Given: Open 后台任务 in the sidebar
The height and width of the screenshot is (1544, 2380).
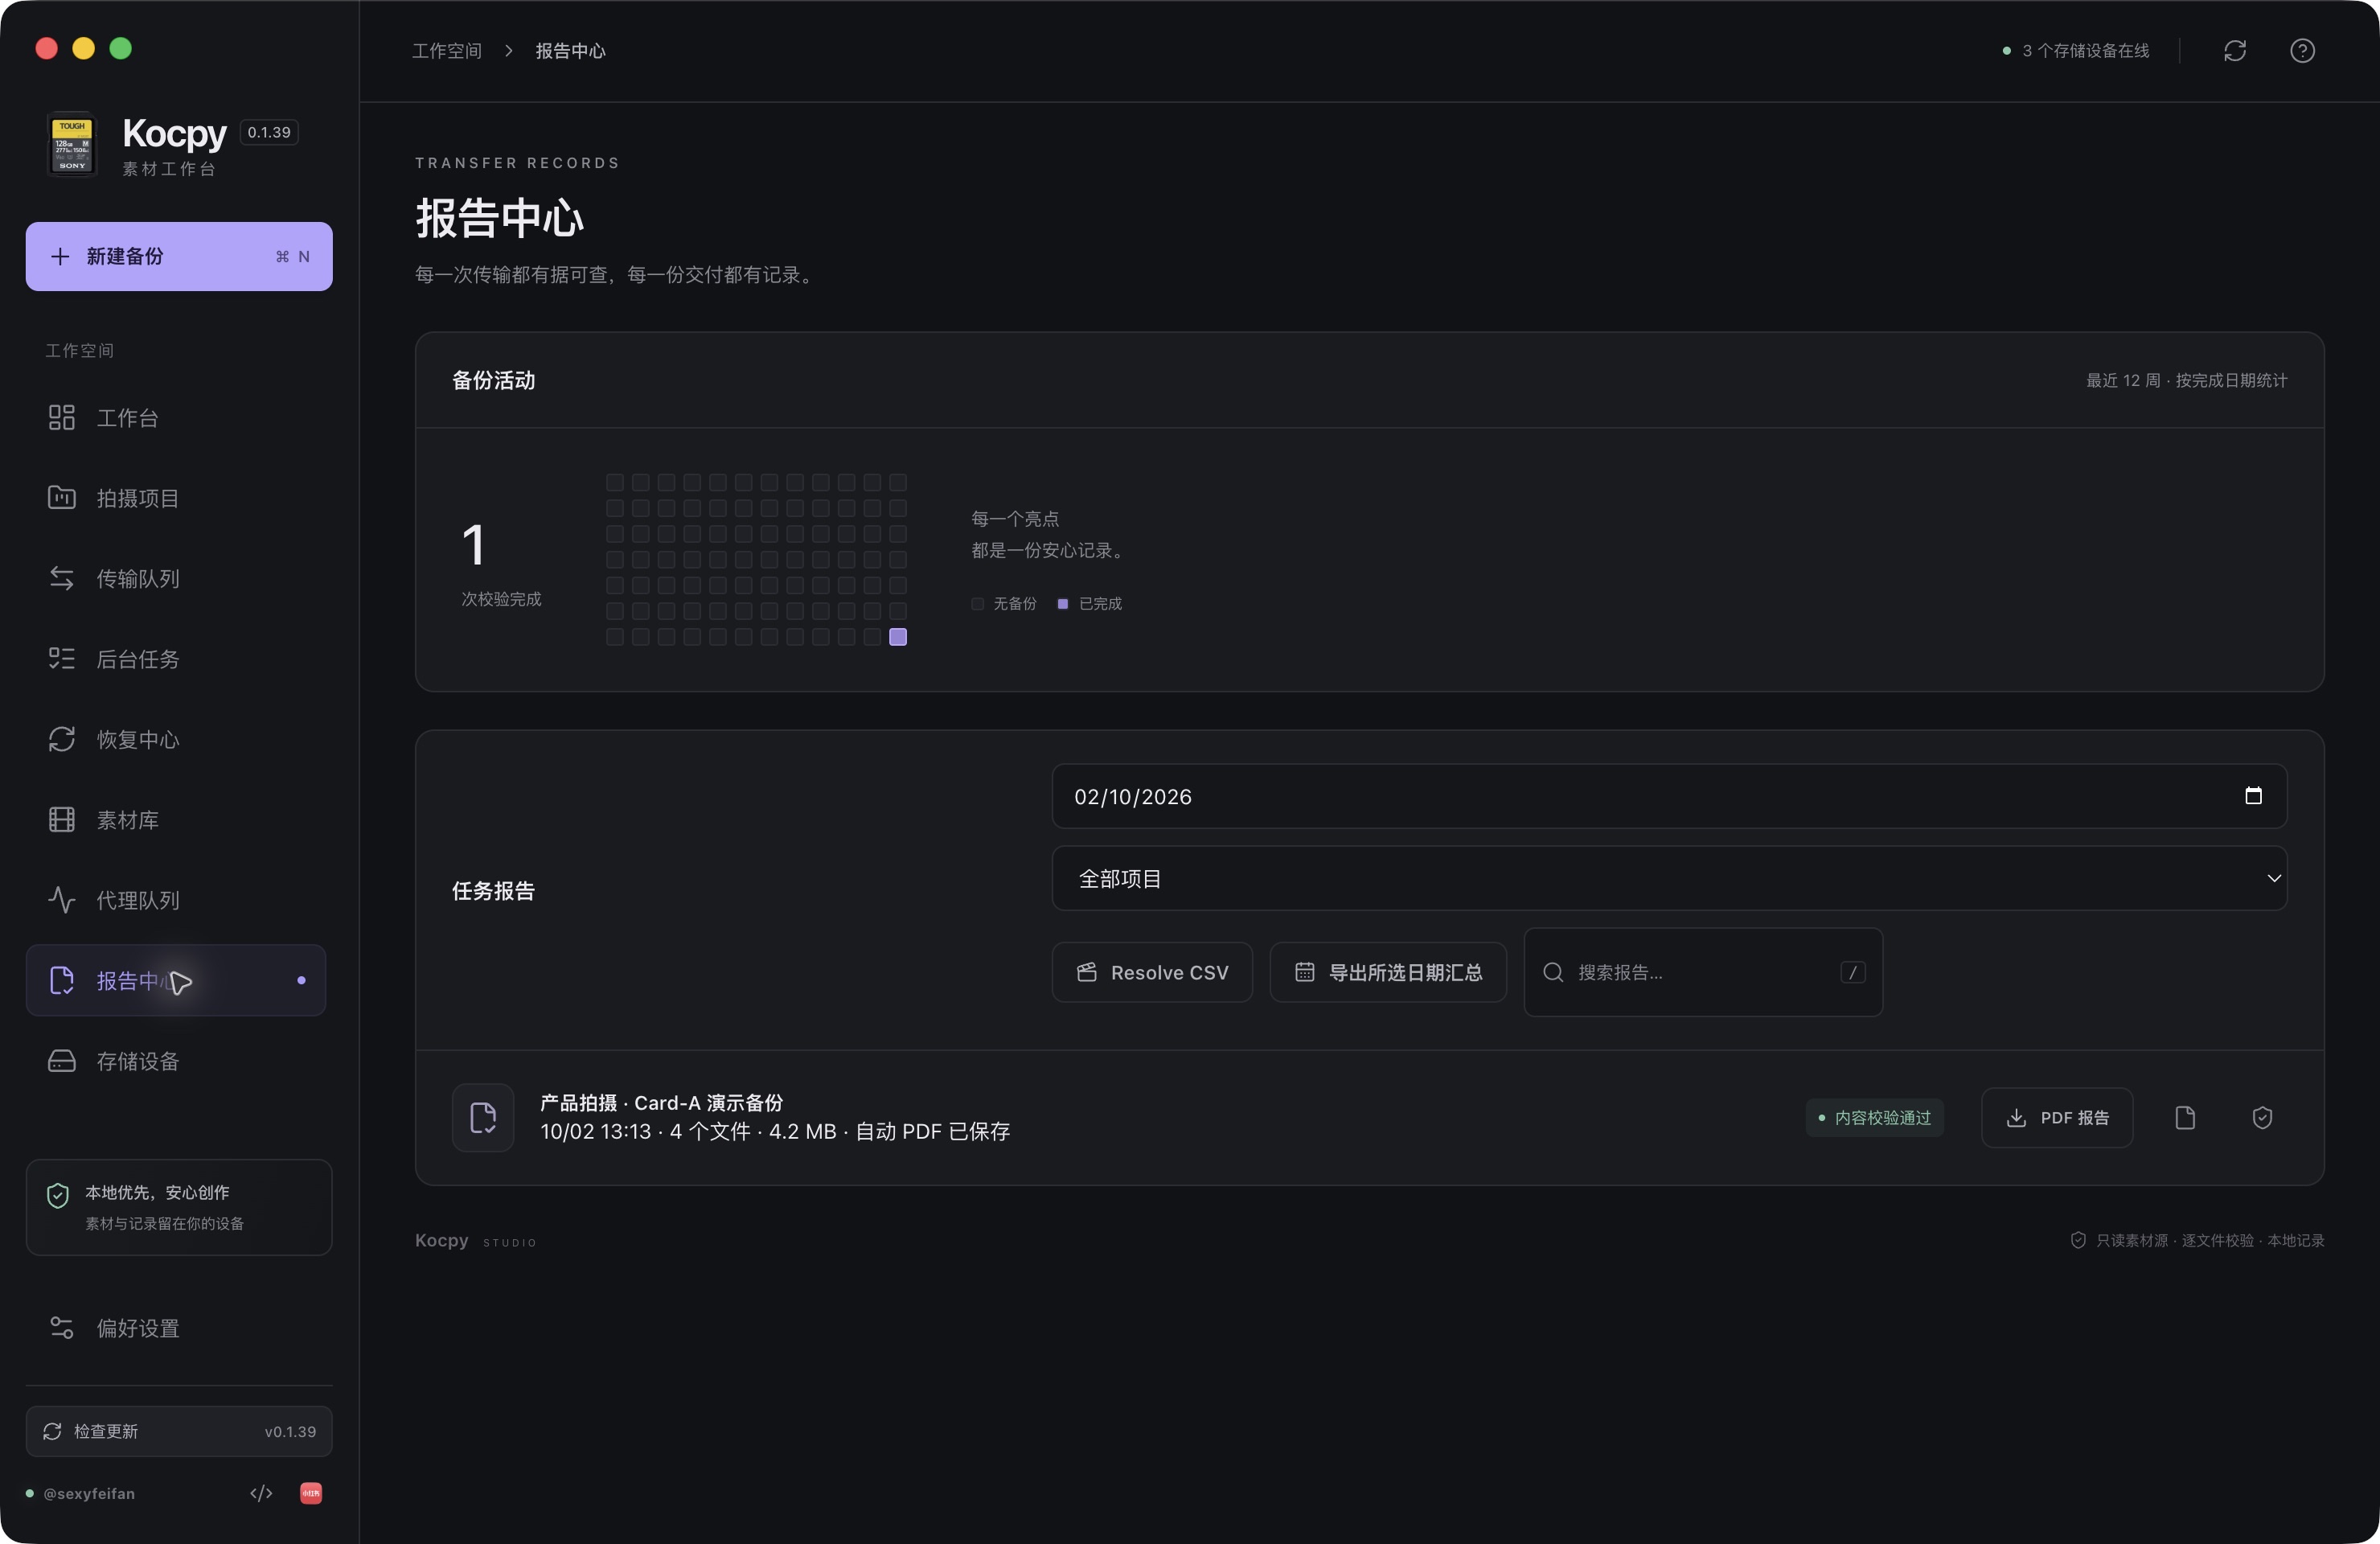Looking at the screenshot, I should pos(176,658).
